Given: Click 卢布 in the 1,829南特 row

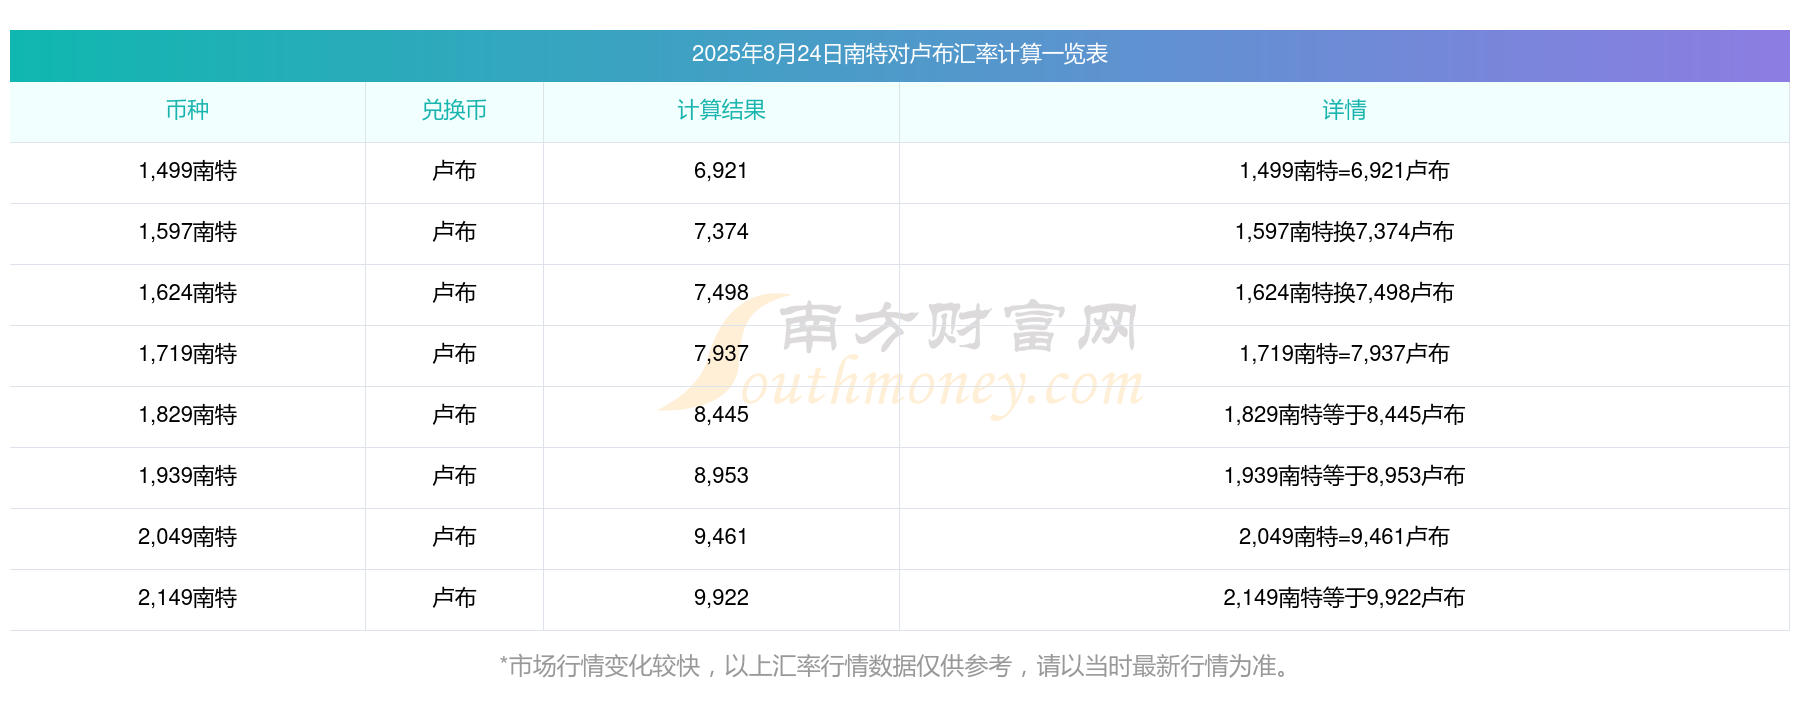Looking at the screenshot, I should coord(454,415).
